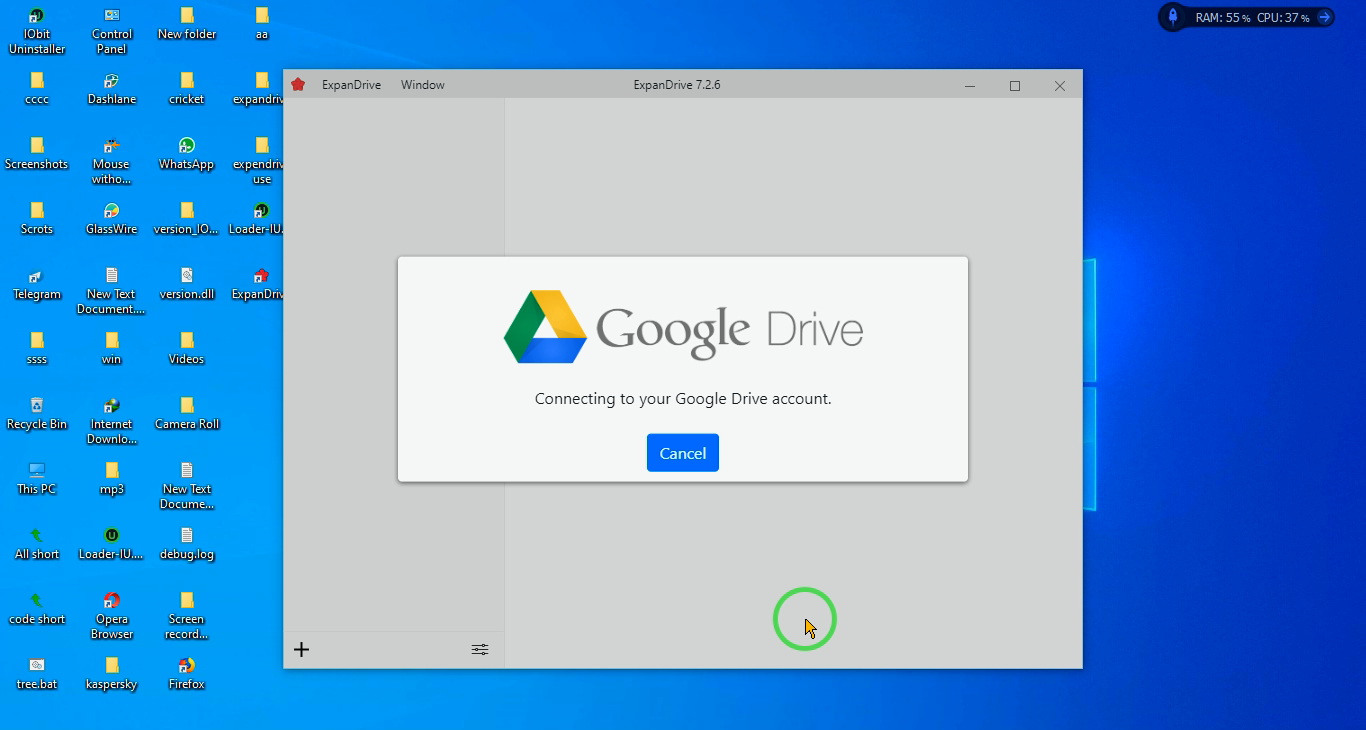The width and height of the screenshot is (1366, 730).
Task: Select the Control Panel desktop icon
Action: [x=112, y=31]
